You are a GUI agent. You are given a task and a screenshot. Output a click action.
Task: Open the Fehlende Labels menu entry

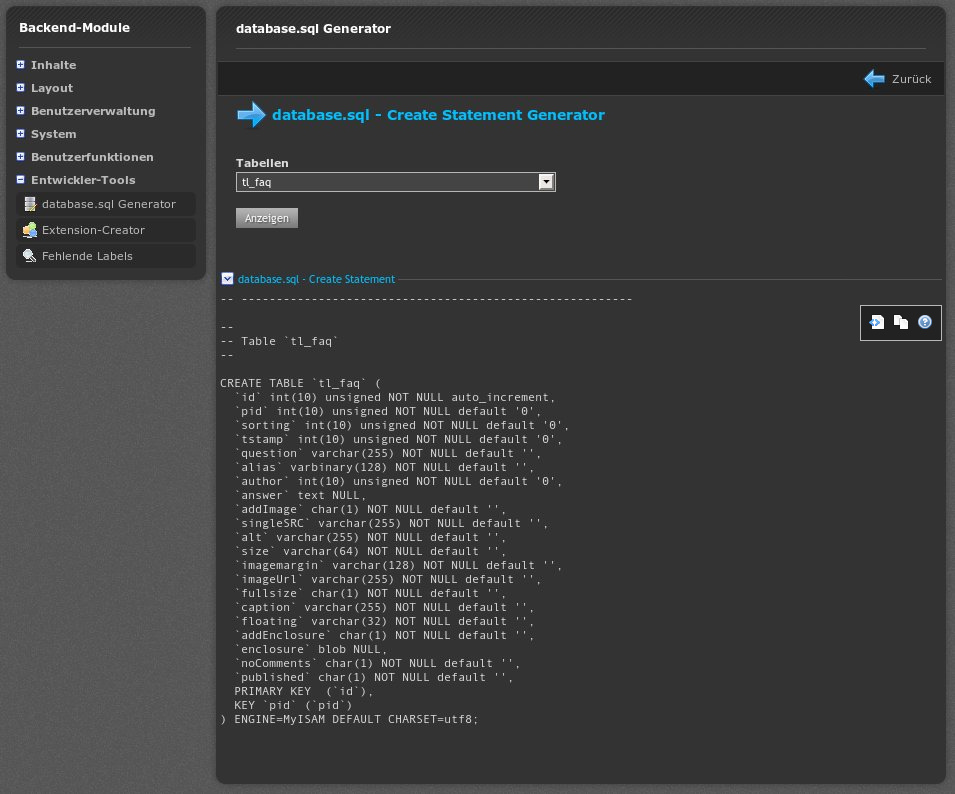pyautogui.click(x=87, y=256)
